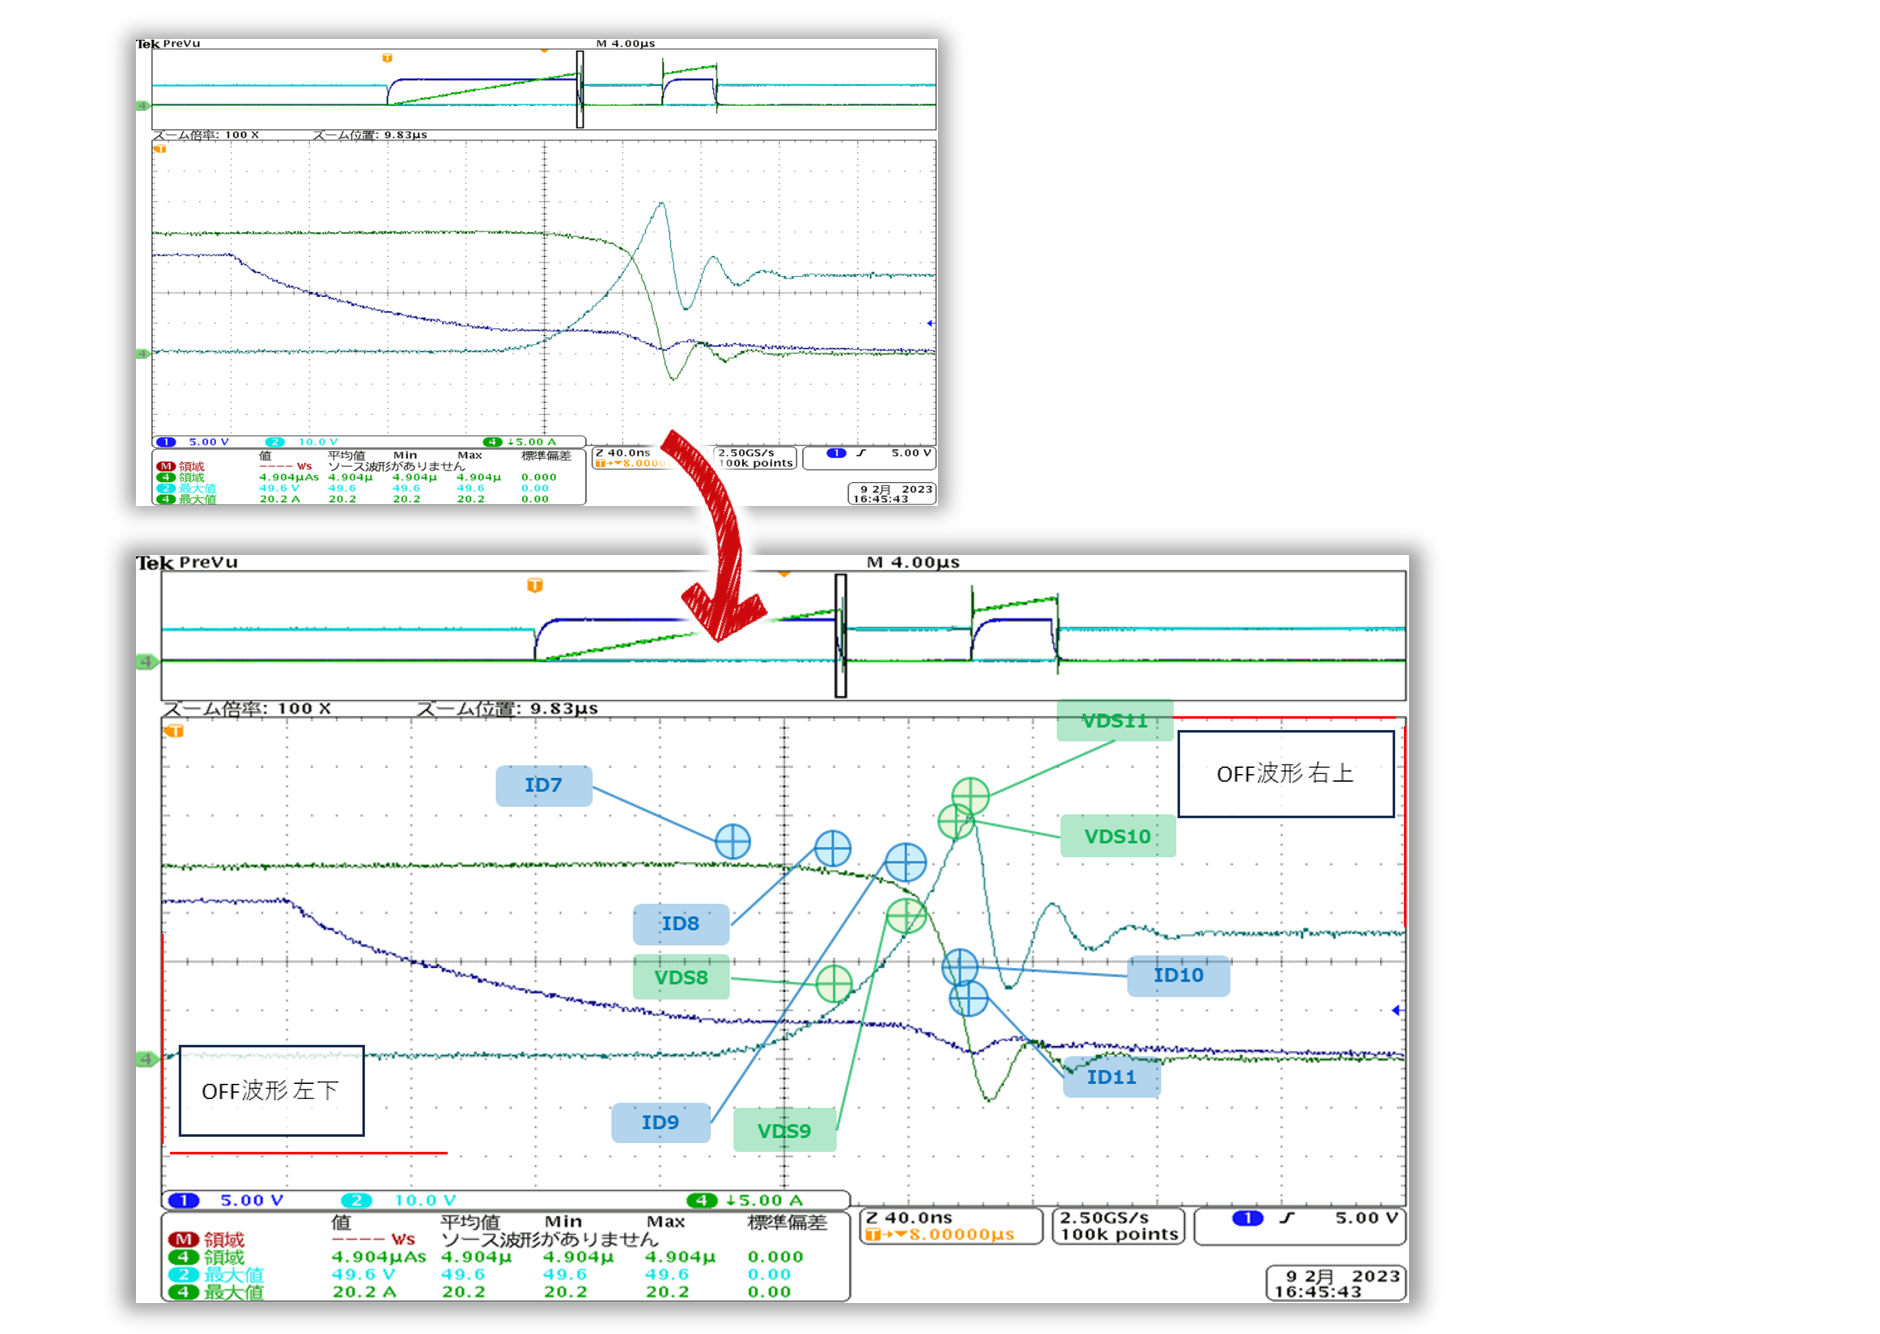Screen dimensions: 1880x1334
Task: Click the green crosshair marker linked to VDS8
Action: pyautogui.click(x=834, y=984)
